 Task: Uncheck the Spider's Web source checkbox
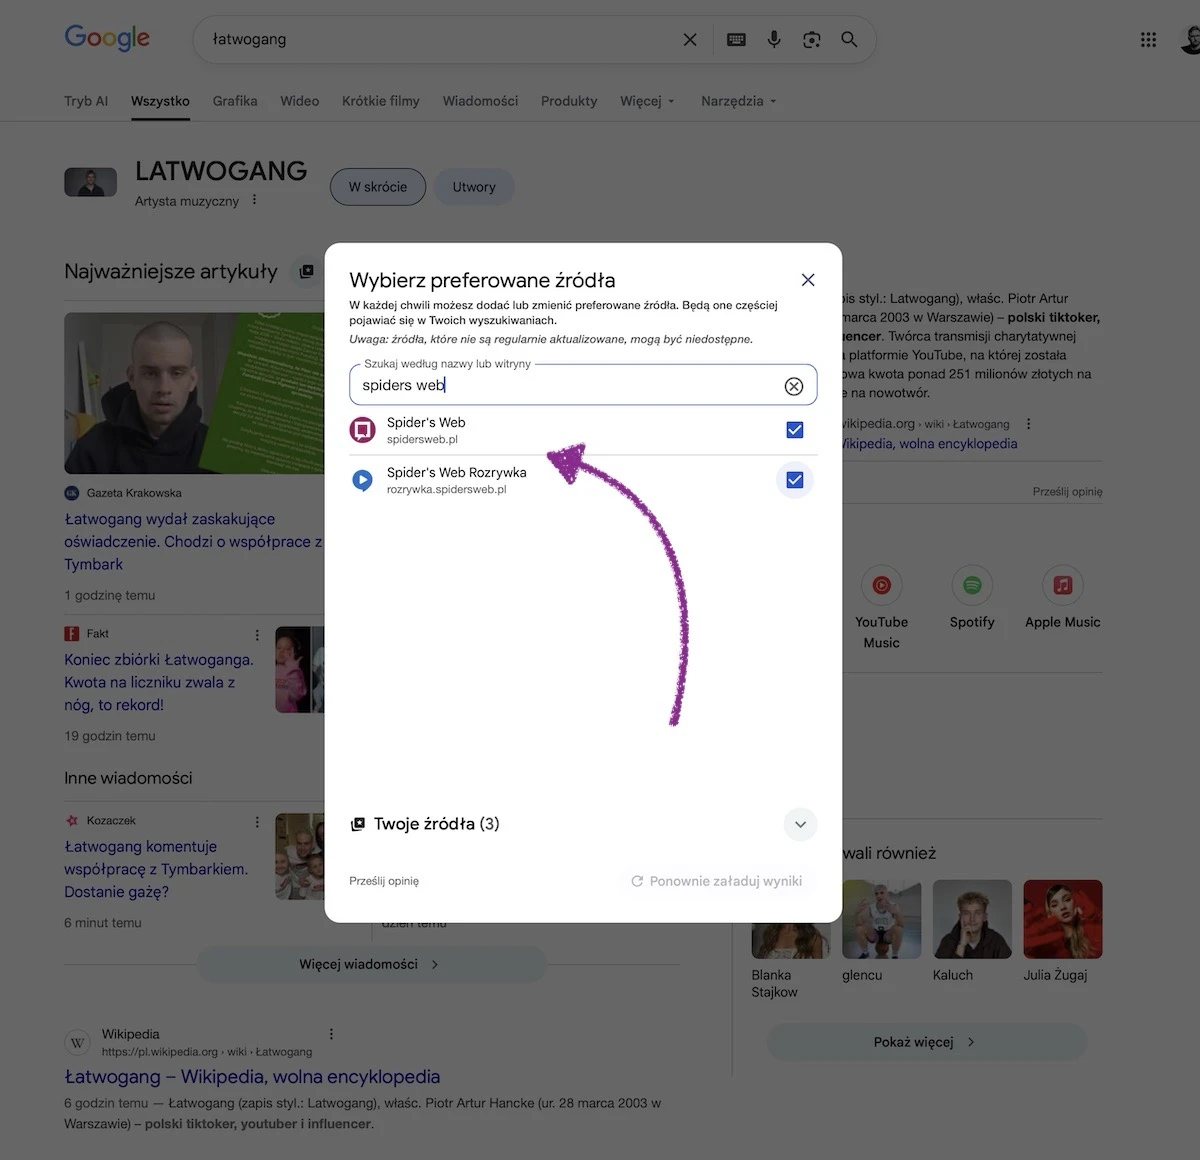click(x=795, y=430)
